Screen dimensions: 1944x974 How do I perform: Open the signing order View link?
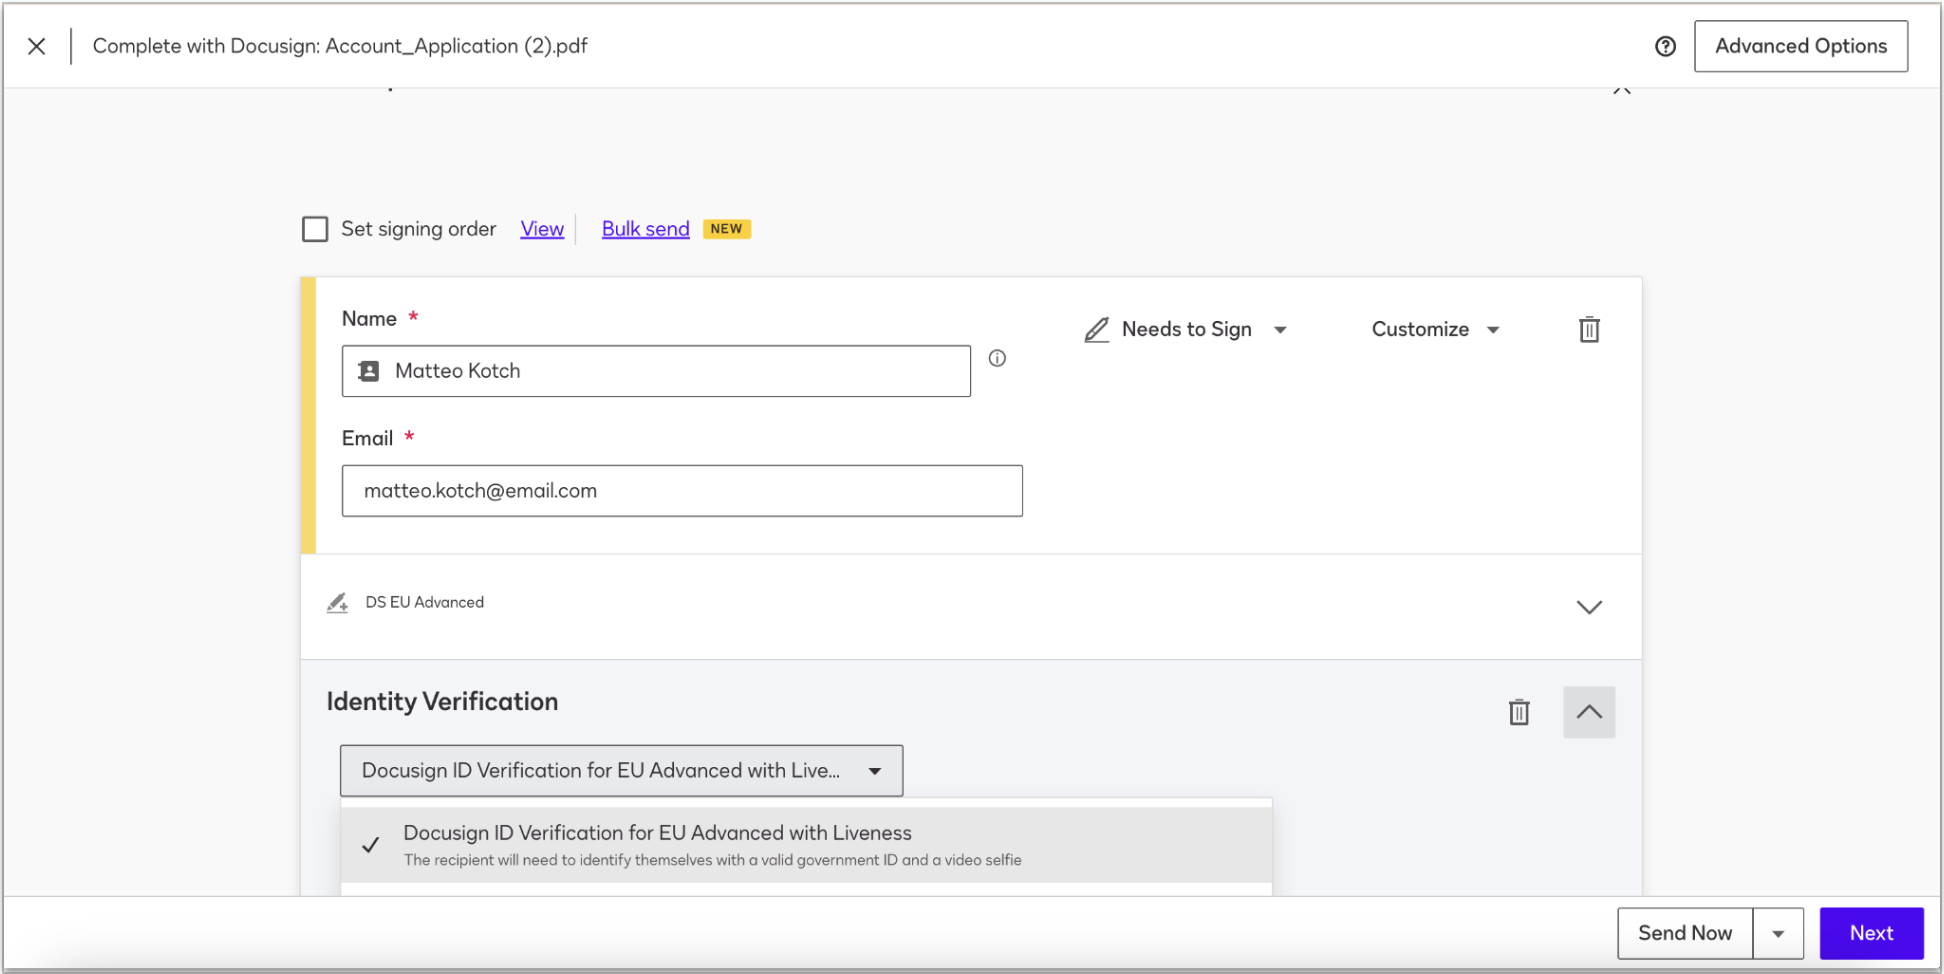[x=542, y=229]
